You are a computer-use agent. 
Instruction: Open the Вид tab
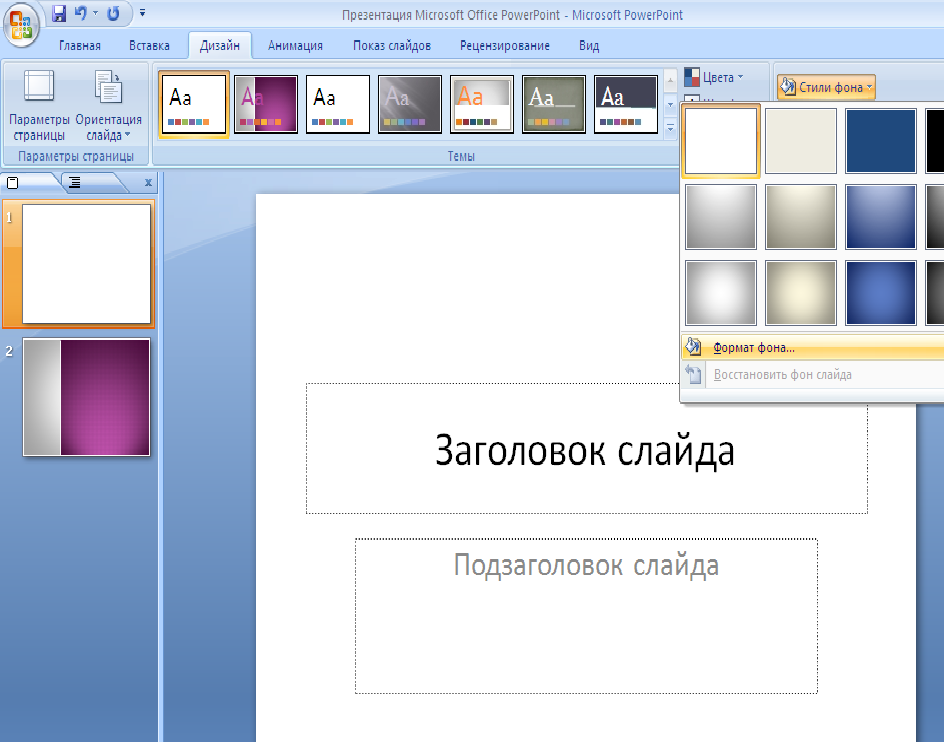pos(589,46)
